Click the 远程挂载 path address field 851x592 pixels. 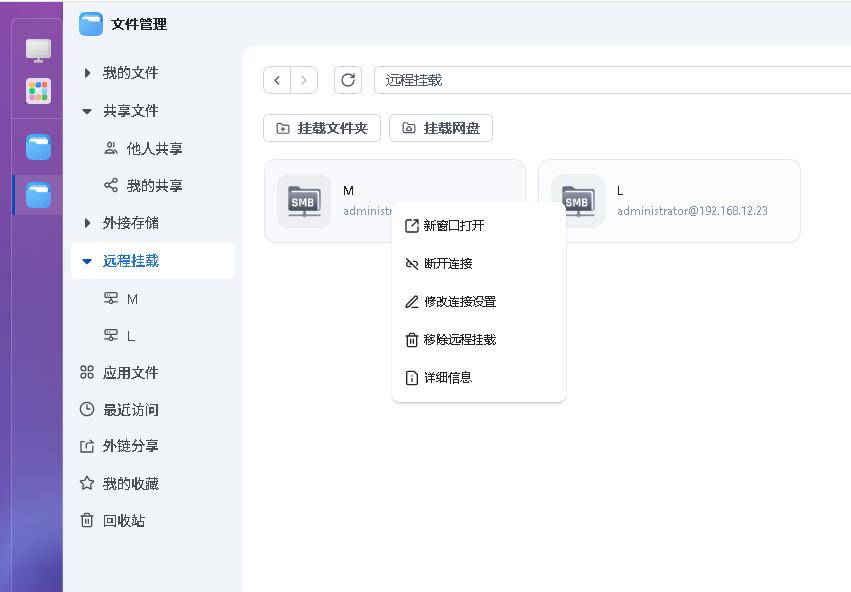tap(610, 80)
